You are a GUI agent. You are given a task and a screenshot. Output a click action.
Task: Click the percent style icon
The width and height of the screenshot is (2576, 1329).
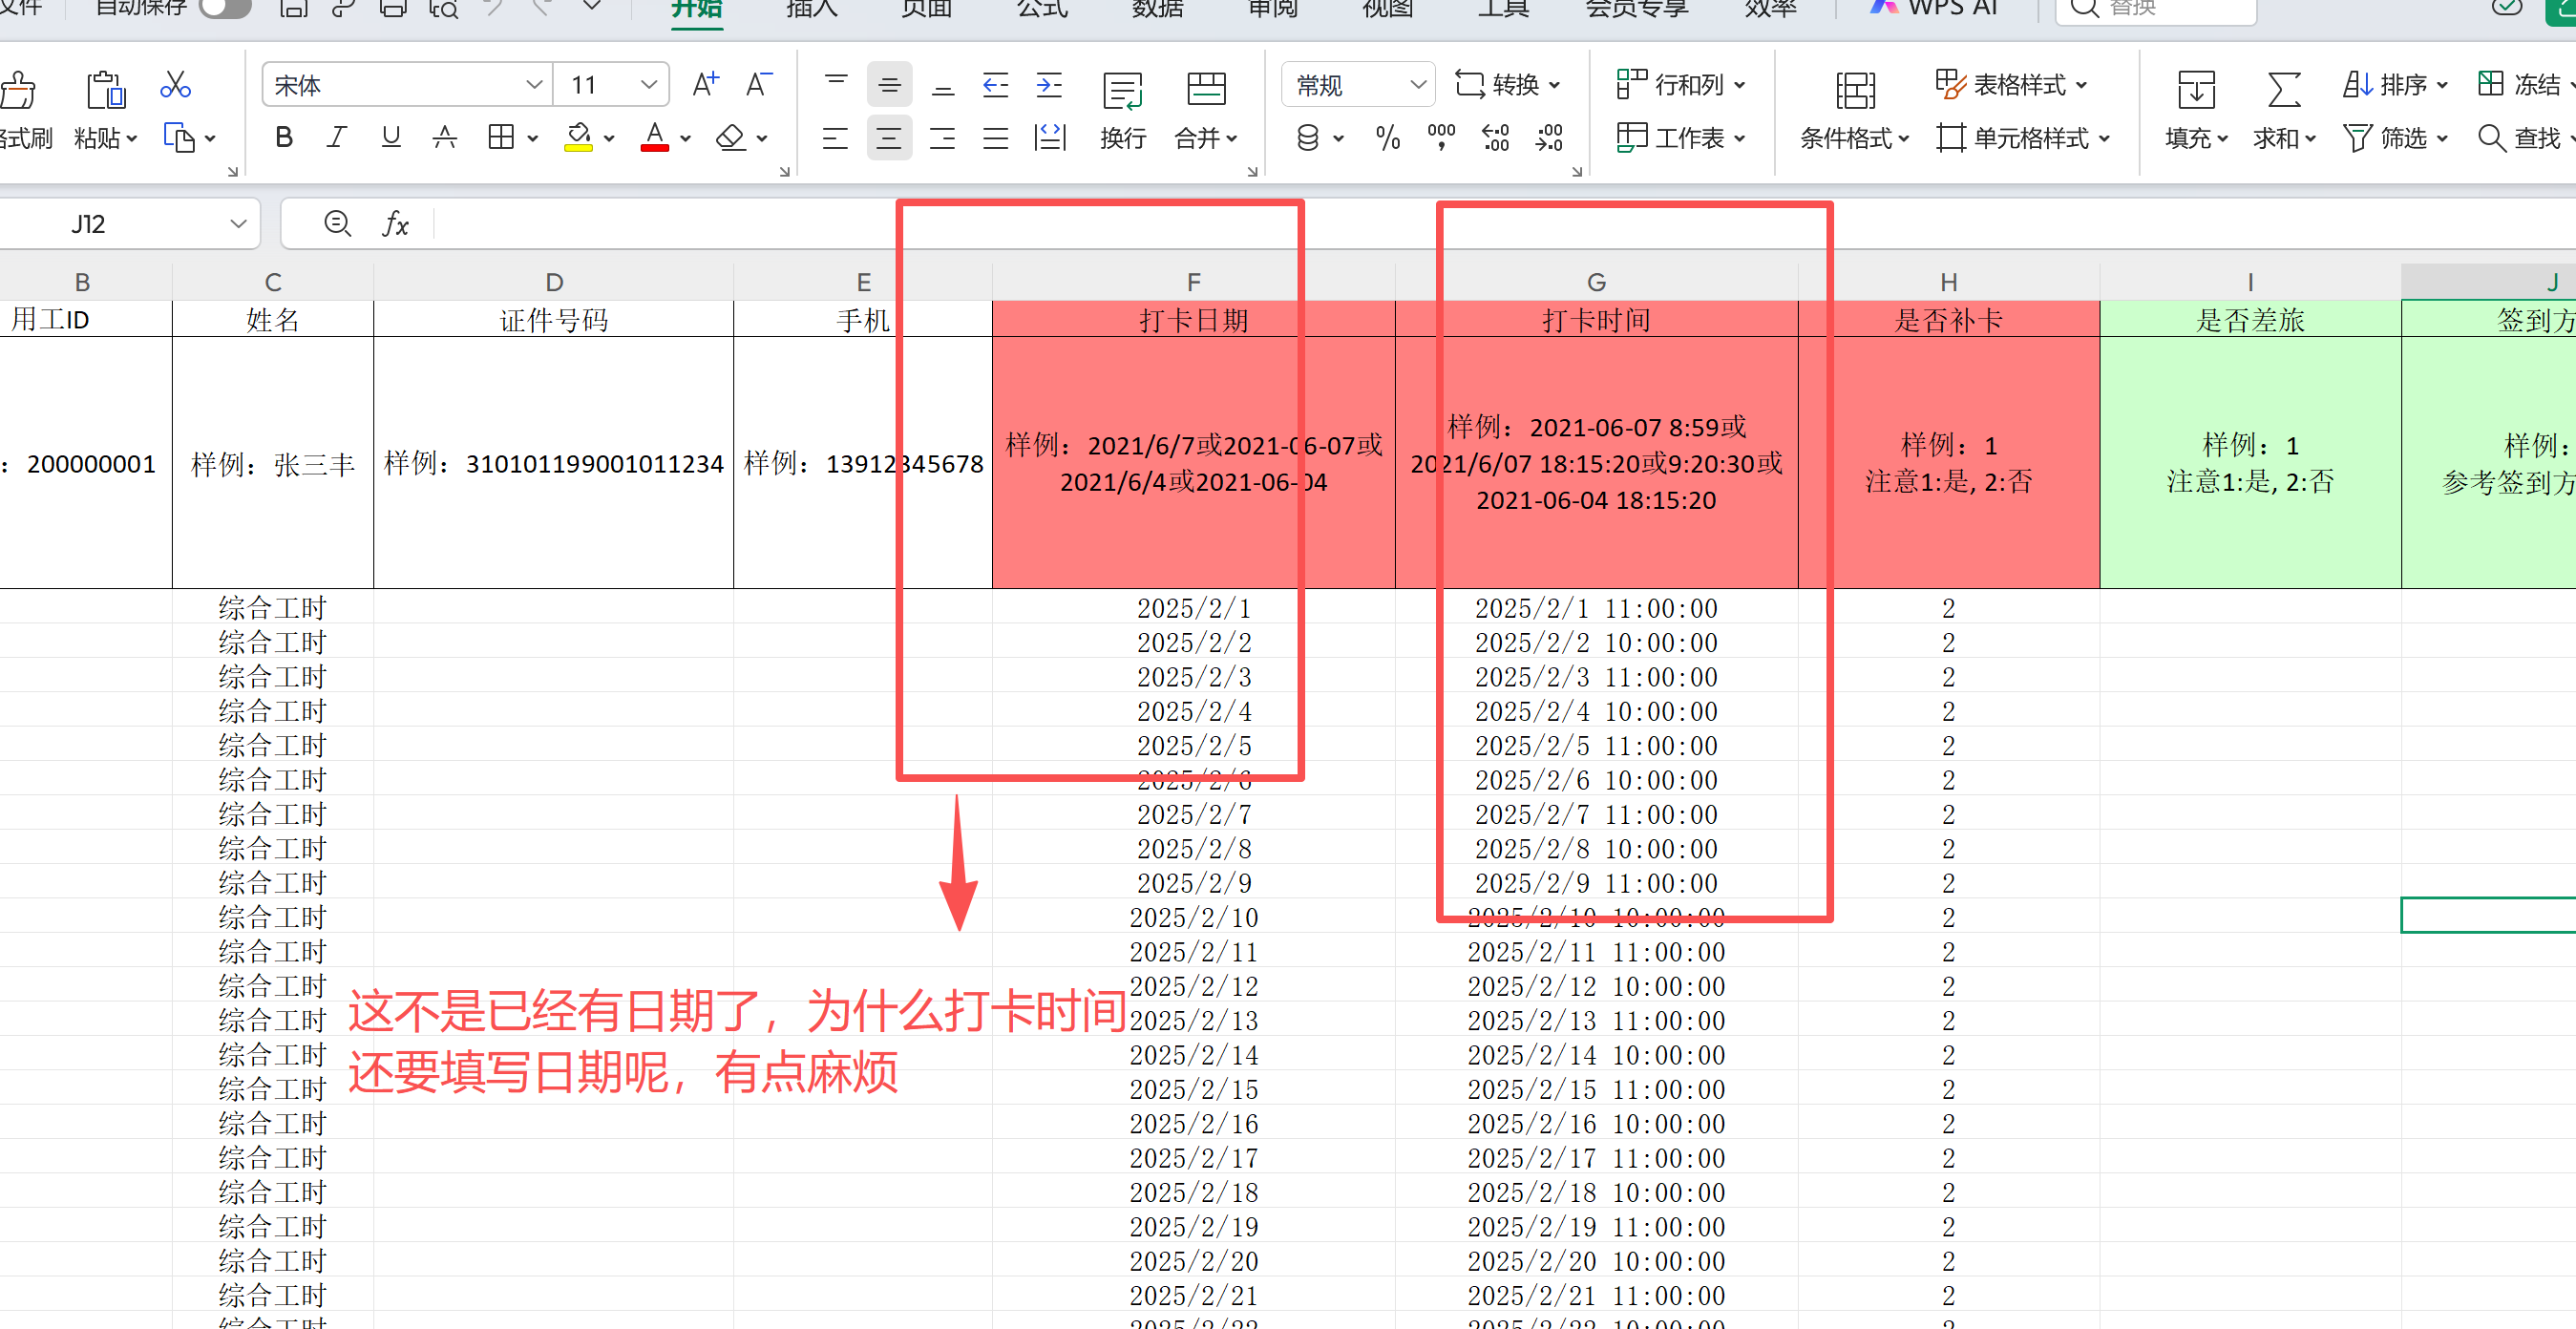click(1388, 137)
